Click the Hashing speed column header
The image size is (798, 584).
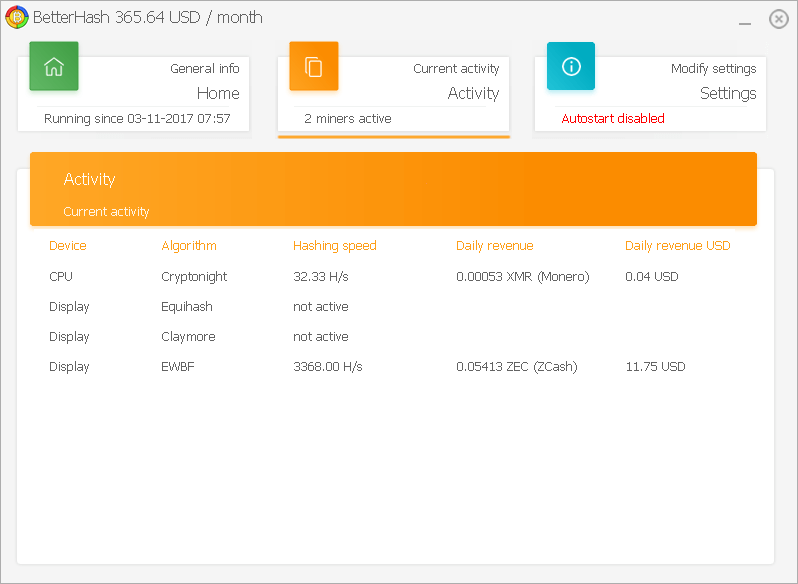pyautogui.click(x=334, y=245)
